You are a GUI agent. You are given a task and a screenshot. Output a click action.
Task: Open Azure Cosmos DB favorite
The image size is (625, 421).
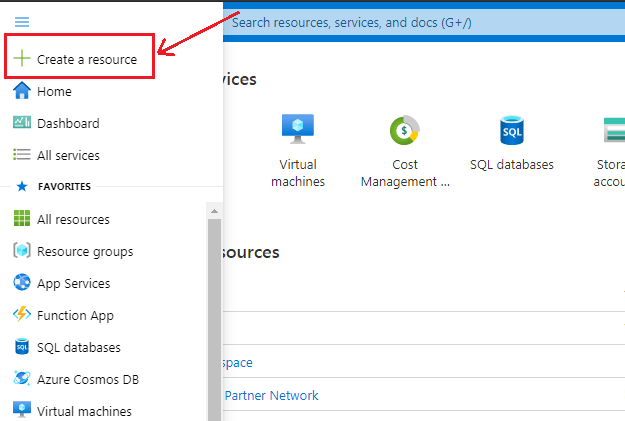(x=88, y=380)
